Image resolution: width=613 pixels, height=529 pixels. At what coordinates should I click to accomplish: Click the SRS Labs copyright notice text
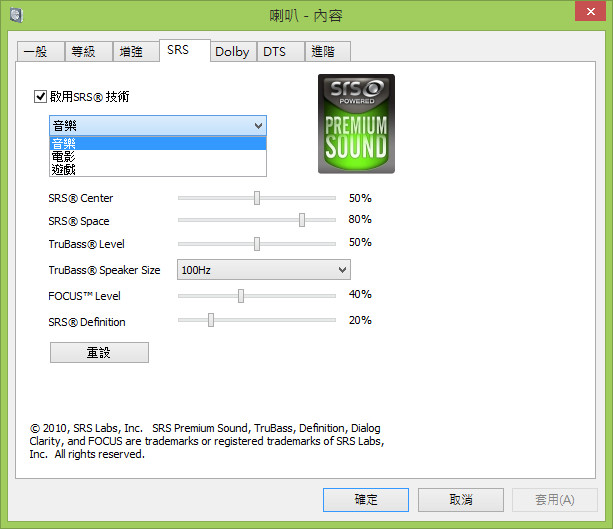point(207,441)
